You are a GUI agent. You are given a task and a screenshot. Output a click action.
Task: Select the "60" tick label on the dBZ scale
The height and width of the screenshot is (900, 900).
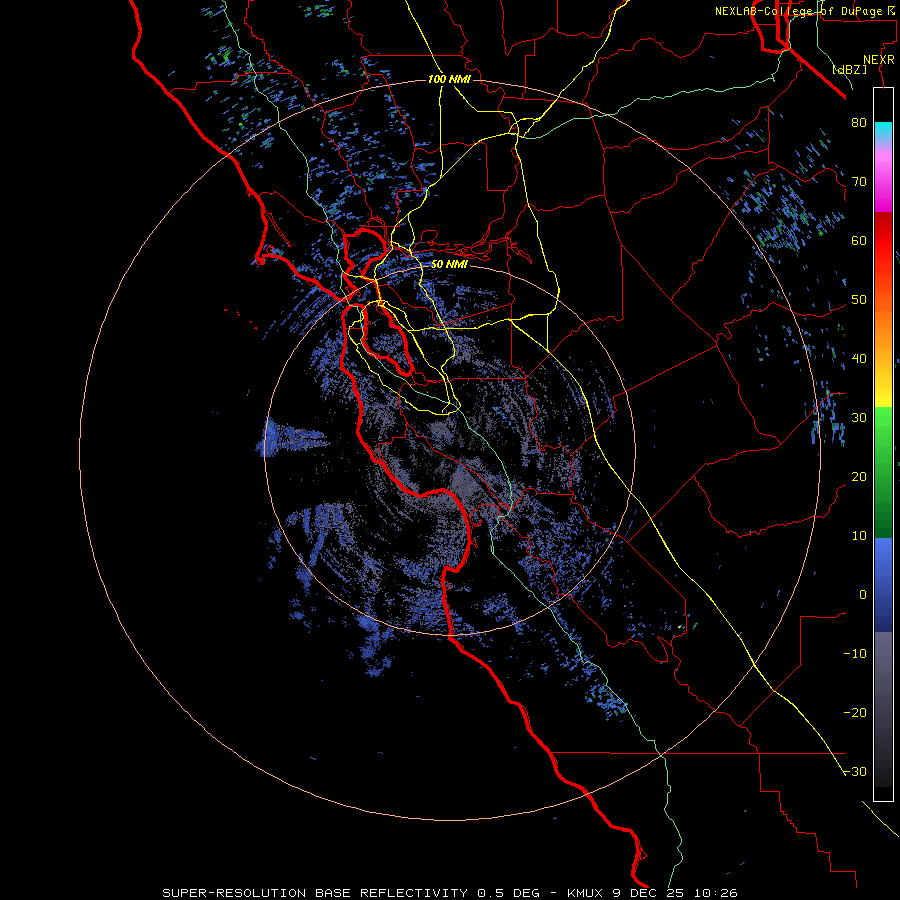[x=859, y=240]
